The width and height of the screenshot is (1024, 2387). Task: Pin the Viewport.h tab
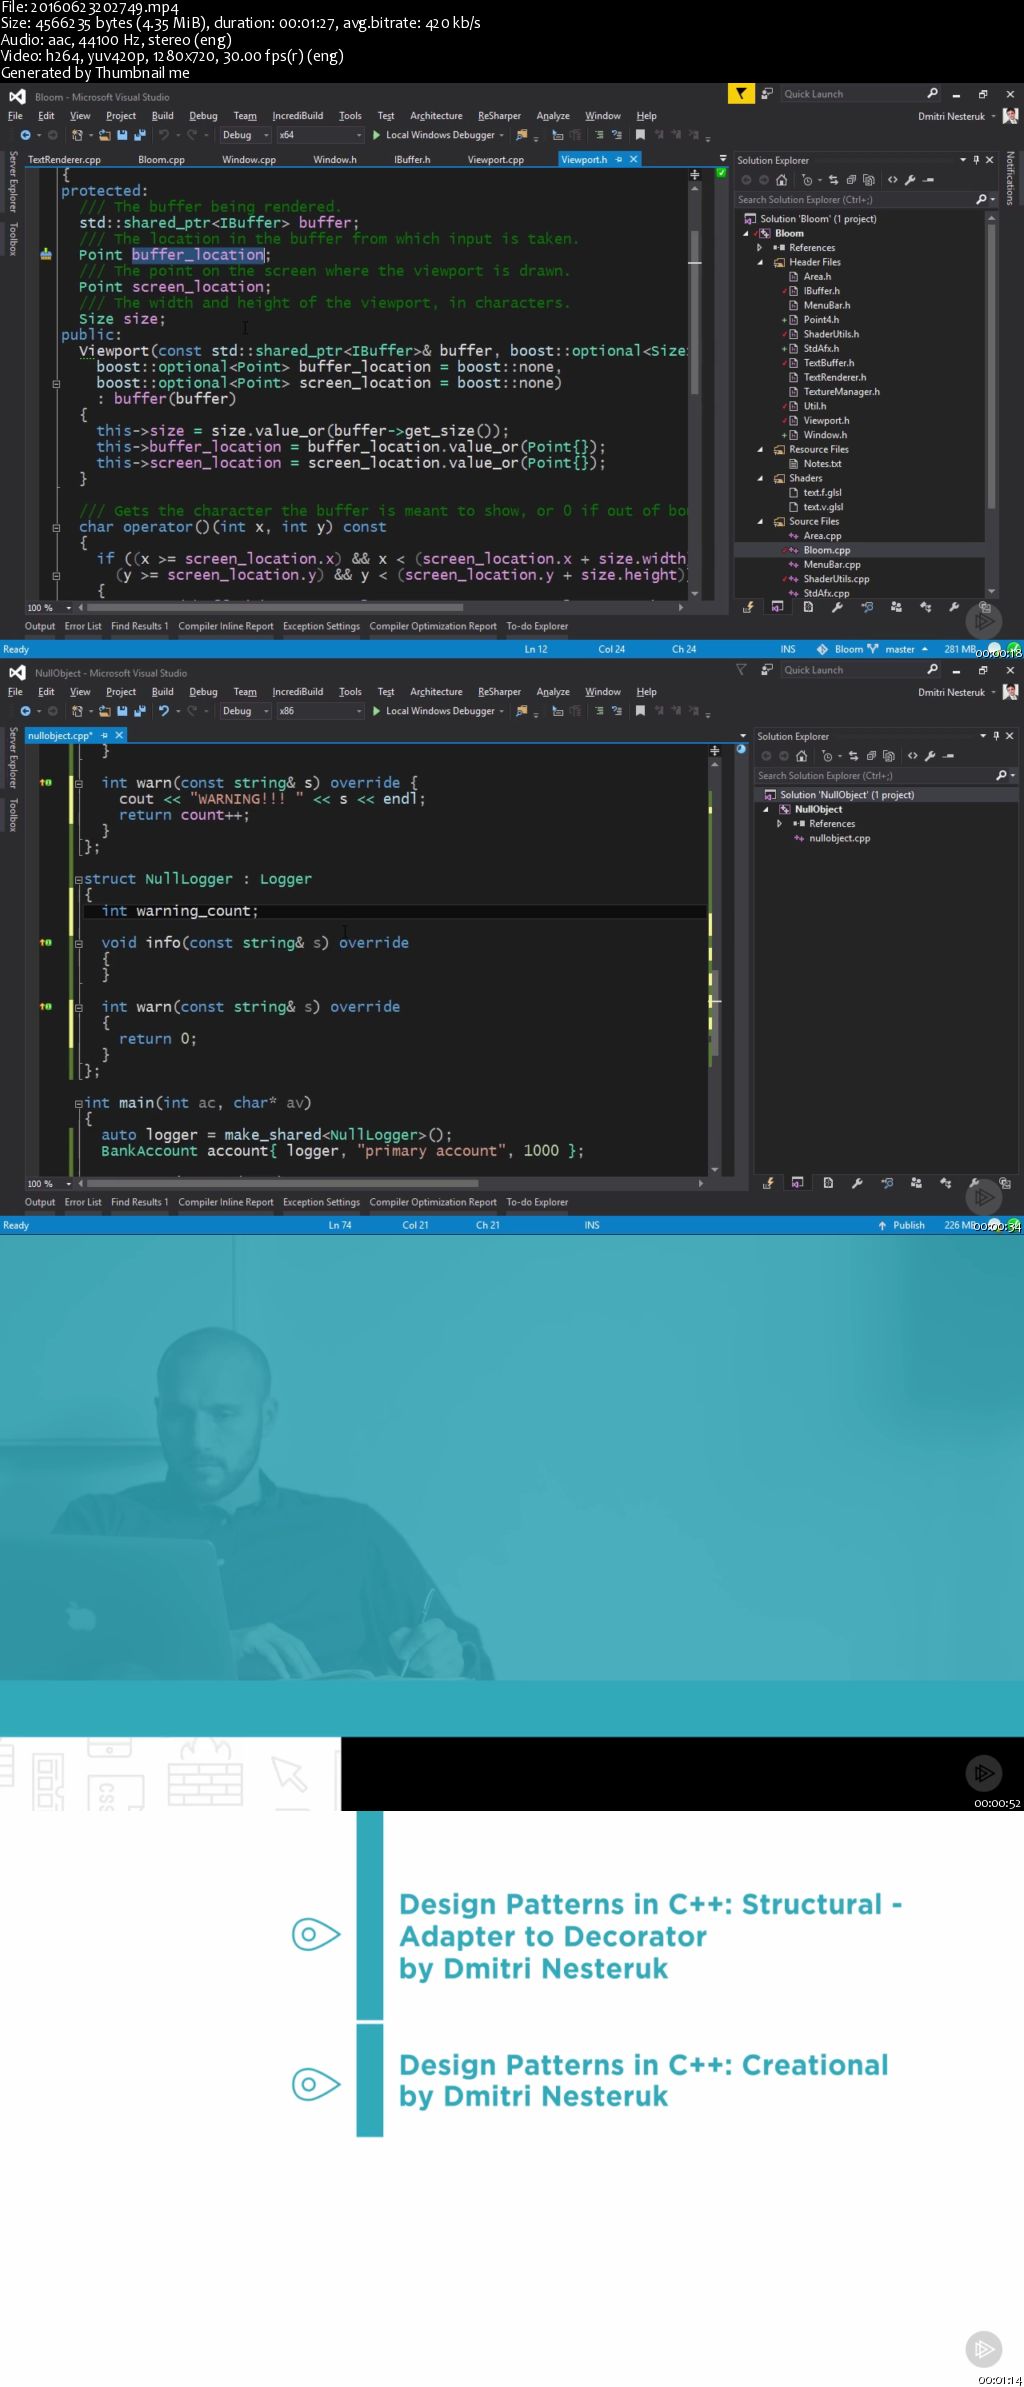pos(619,159)
